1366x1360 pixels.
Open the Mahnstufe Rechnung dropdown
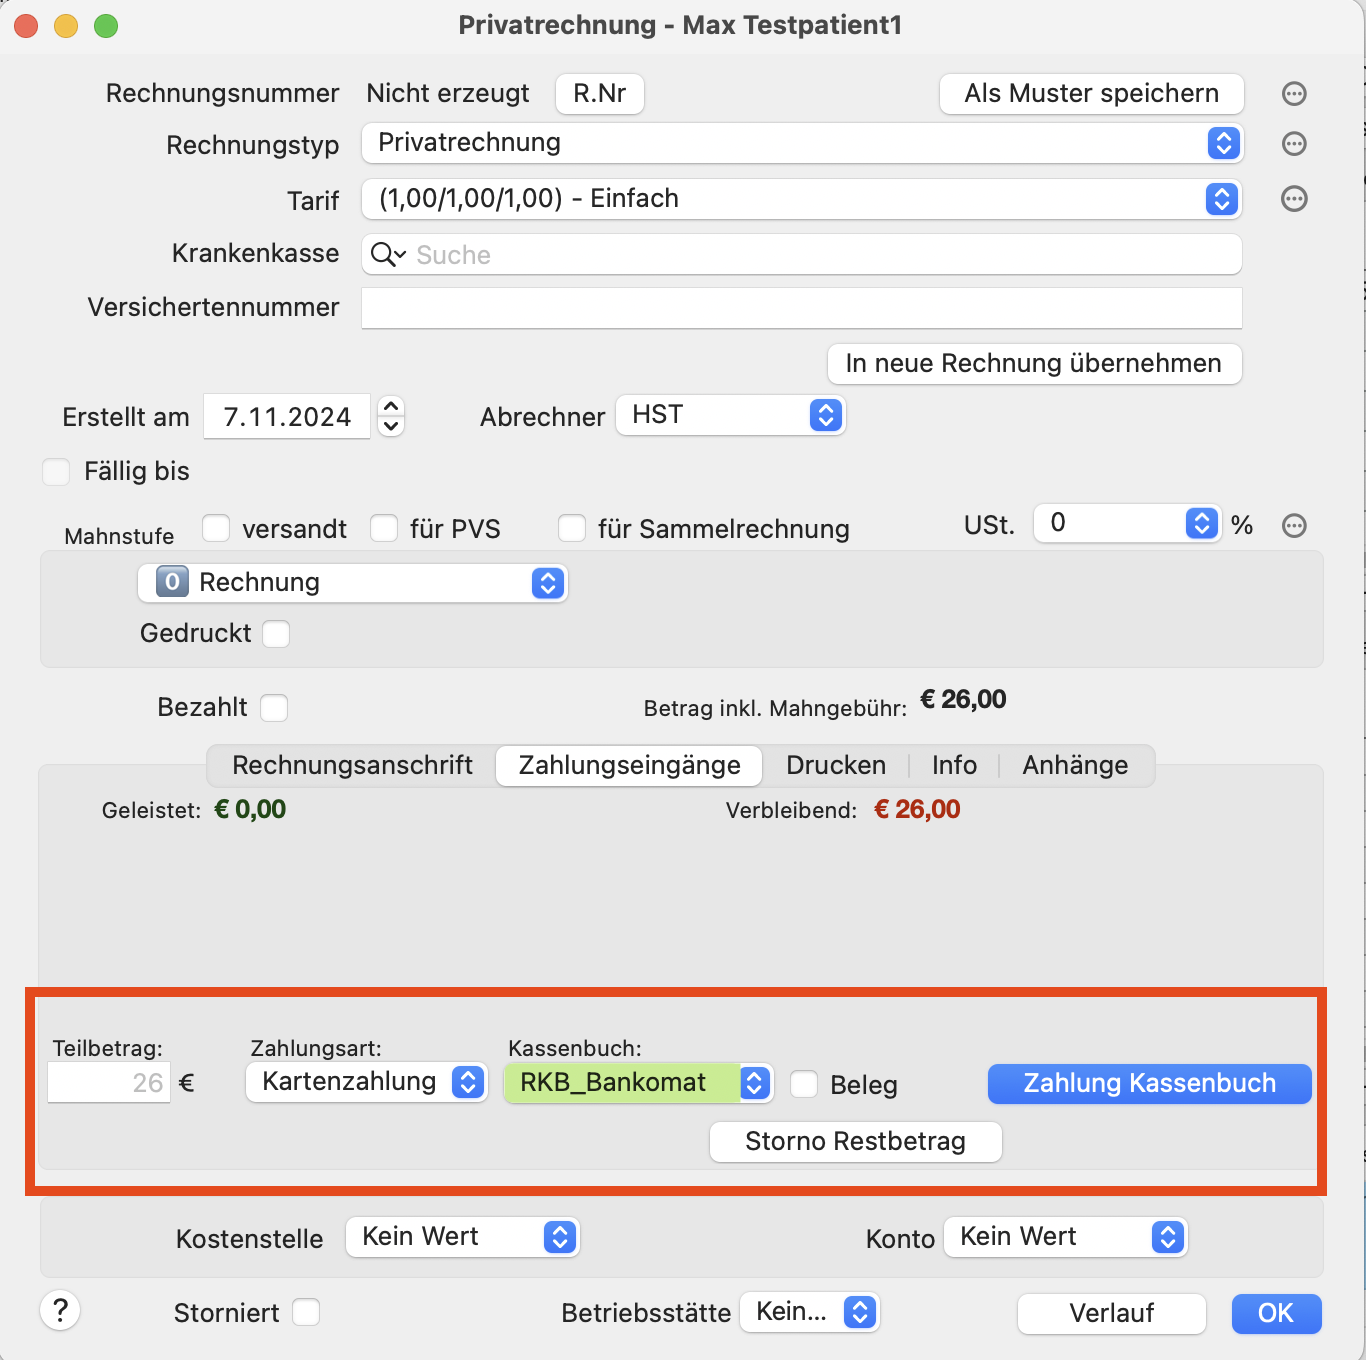tap(353, 583)
